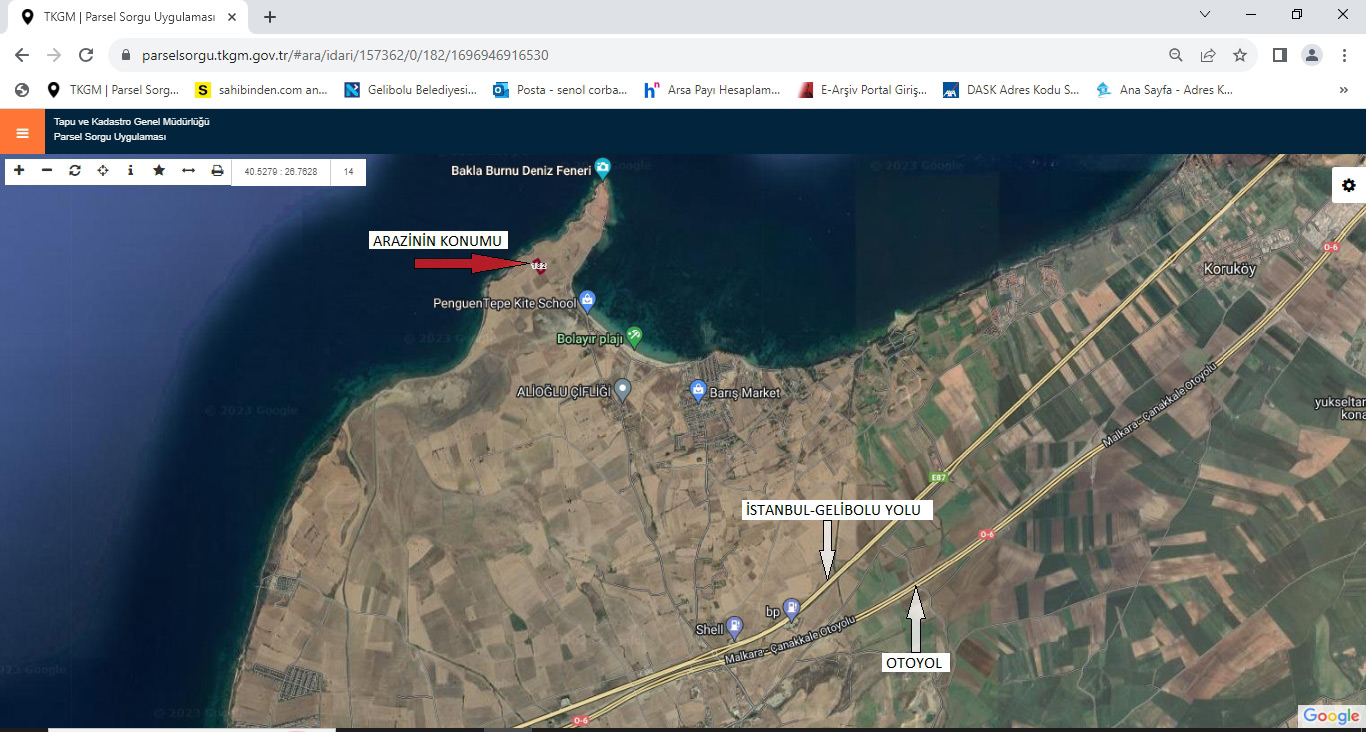
Task: Zoom out with the minus icon
Action: click(47, 171)
